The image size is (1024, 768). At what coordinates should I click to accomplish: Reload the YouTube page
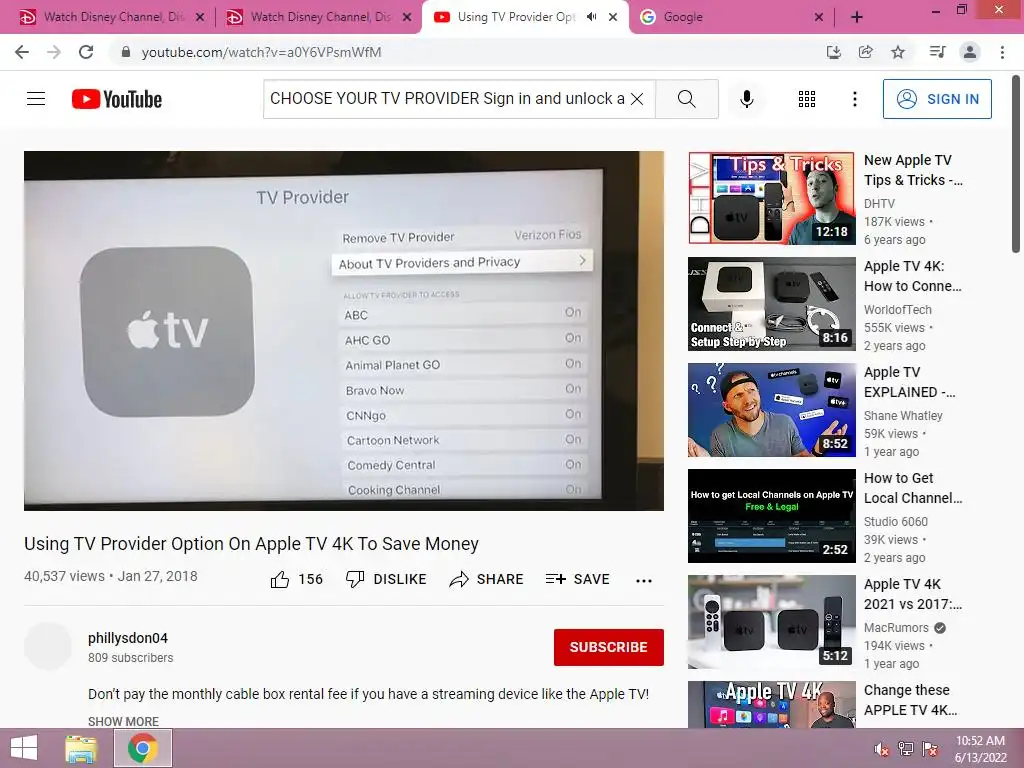pyautogui.click(x=86, y=52)
